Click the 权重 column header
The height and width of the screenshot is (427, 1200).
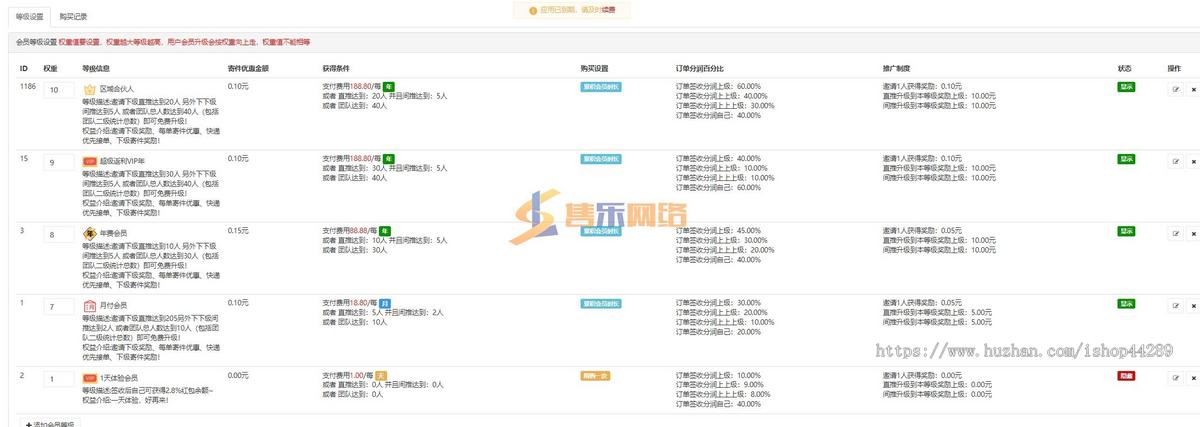51,68
